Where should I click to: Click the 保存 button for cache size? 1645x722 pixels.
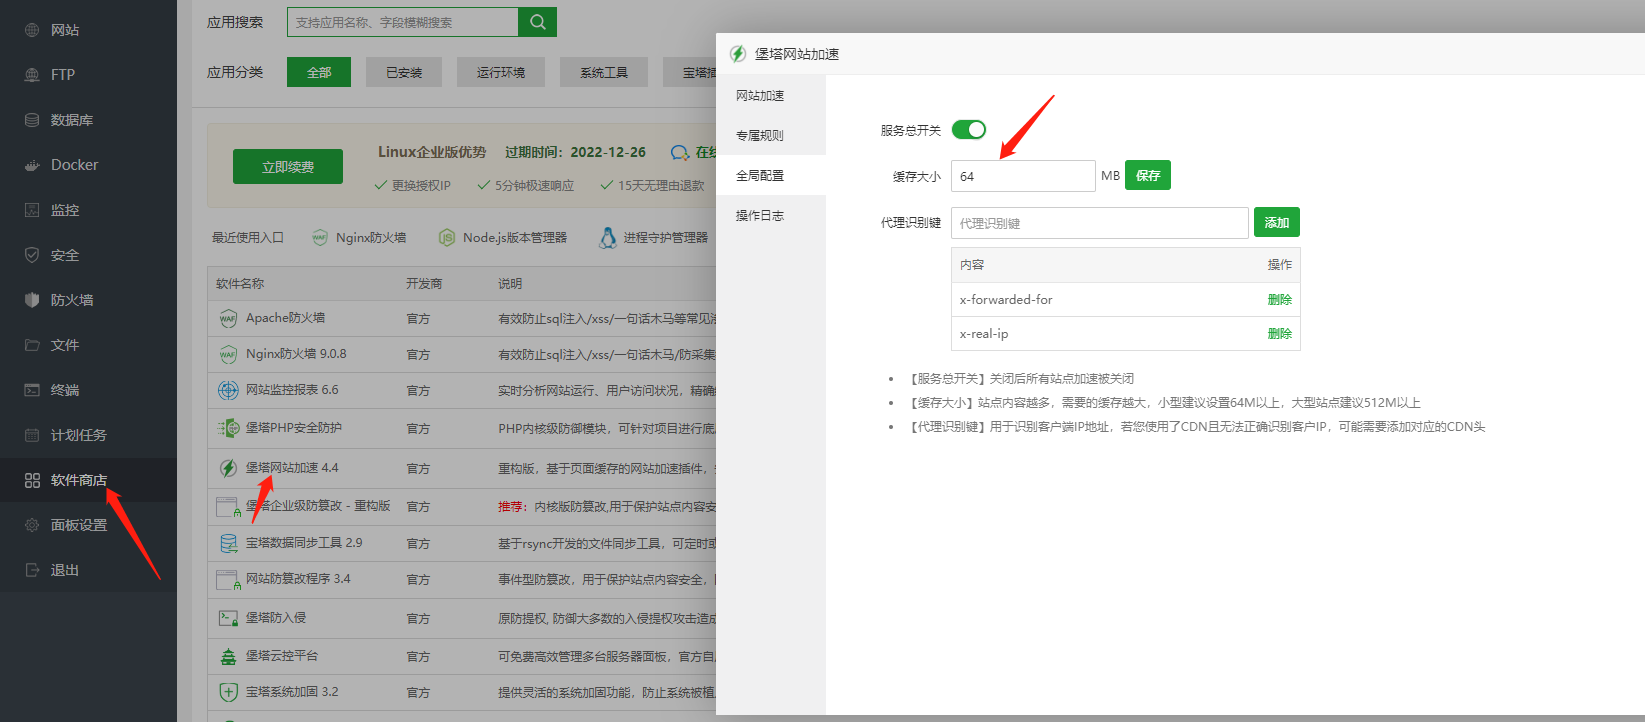pos(1148,175)
